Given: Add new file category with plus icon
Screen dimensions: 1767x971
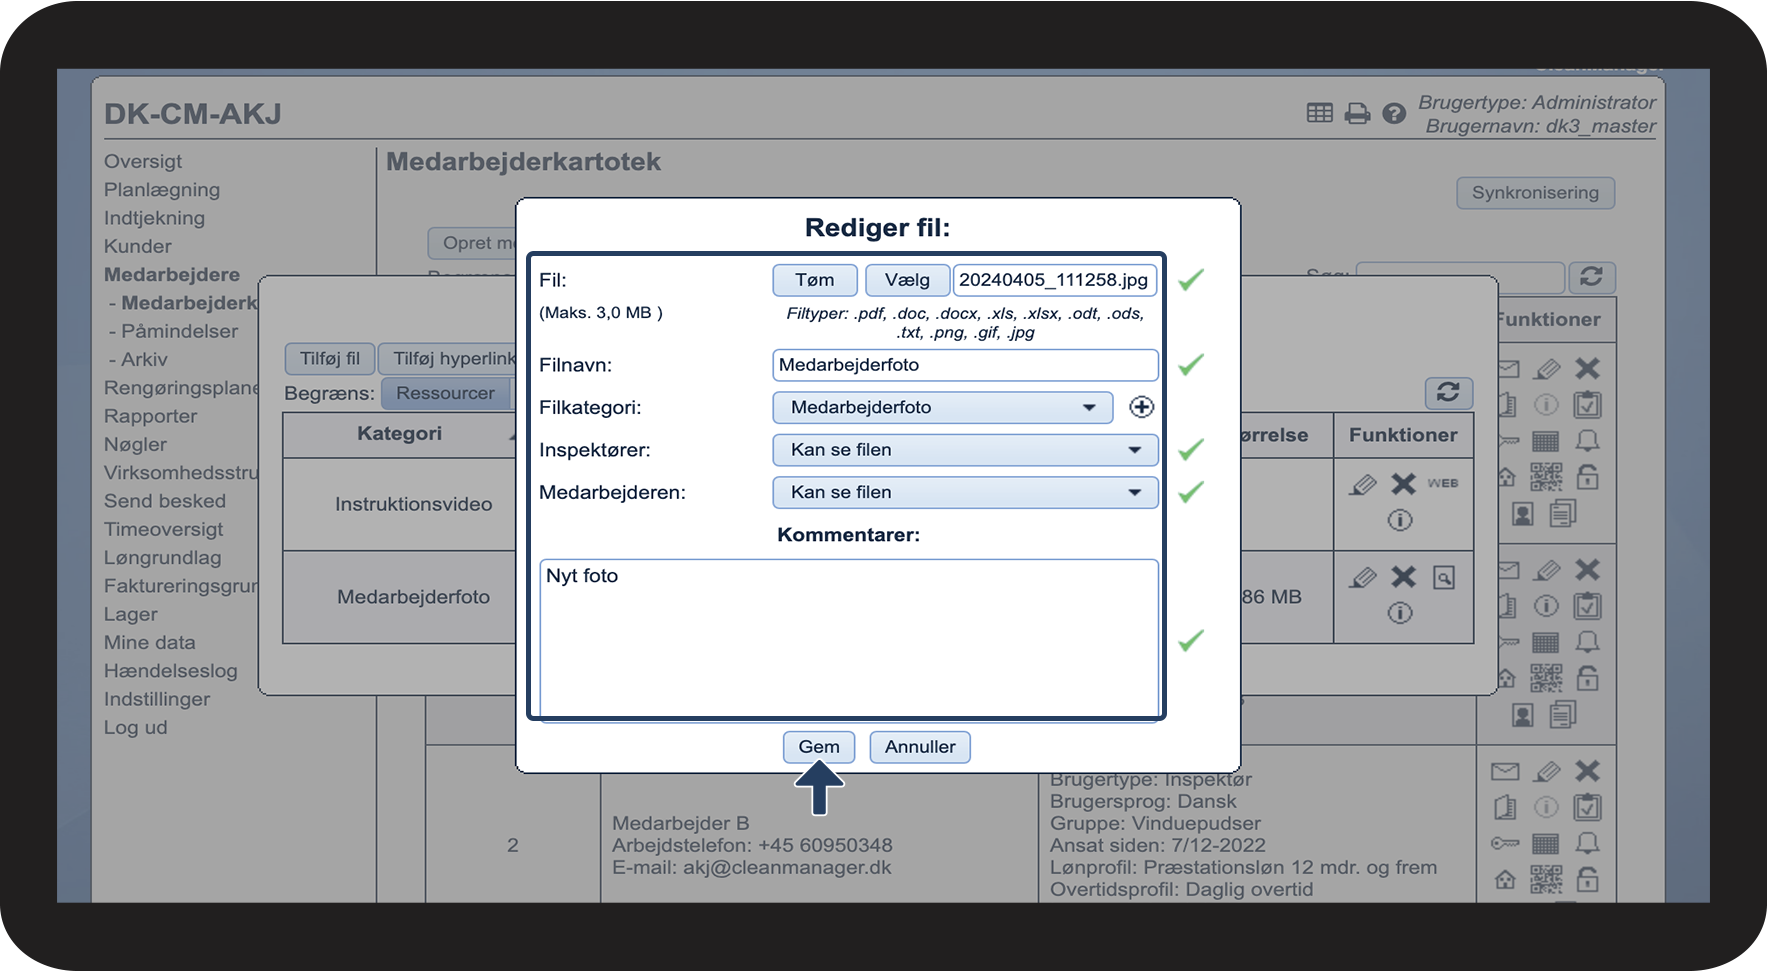Looking at the screenshot, I should point(1141,407).
